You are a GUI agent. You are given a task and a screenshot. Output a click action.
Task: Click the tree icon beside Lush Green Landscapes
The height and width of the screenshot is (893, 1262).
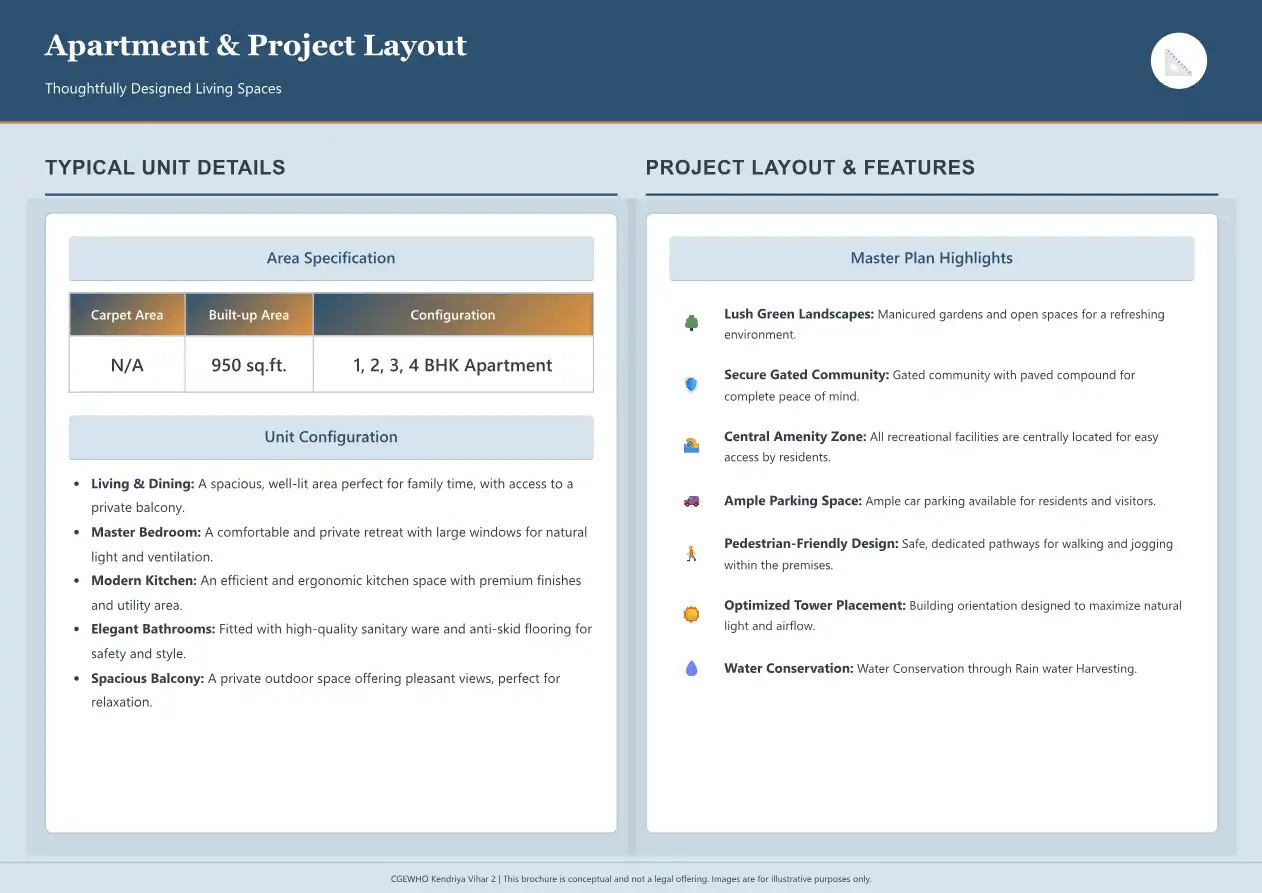(x=691, y=323)
